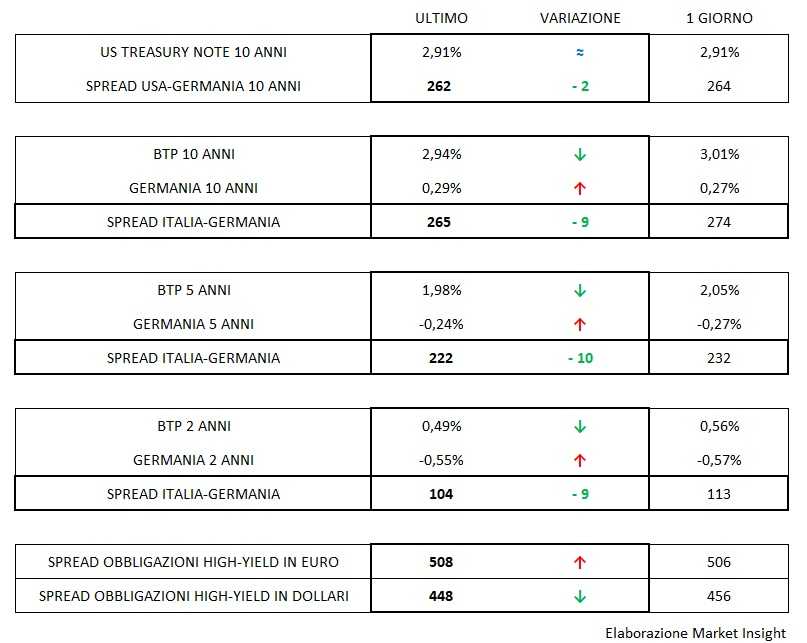Select the bold 448 high-yield dollar value
Image resolution: width=807 pixels, height=643 pixels.
click(x=439, y=597)
